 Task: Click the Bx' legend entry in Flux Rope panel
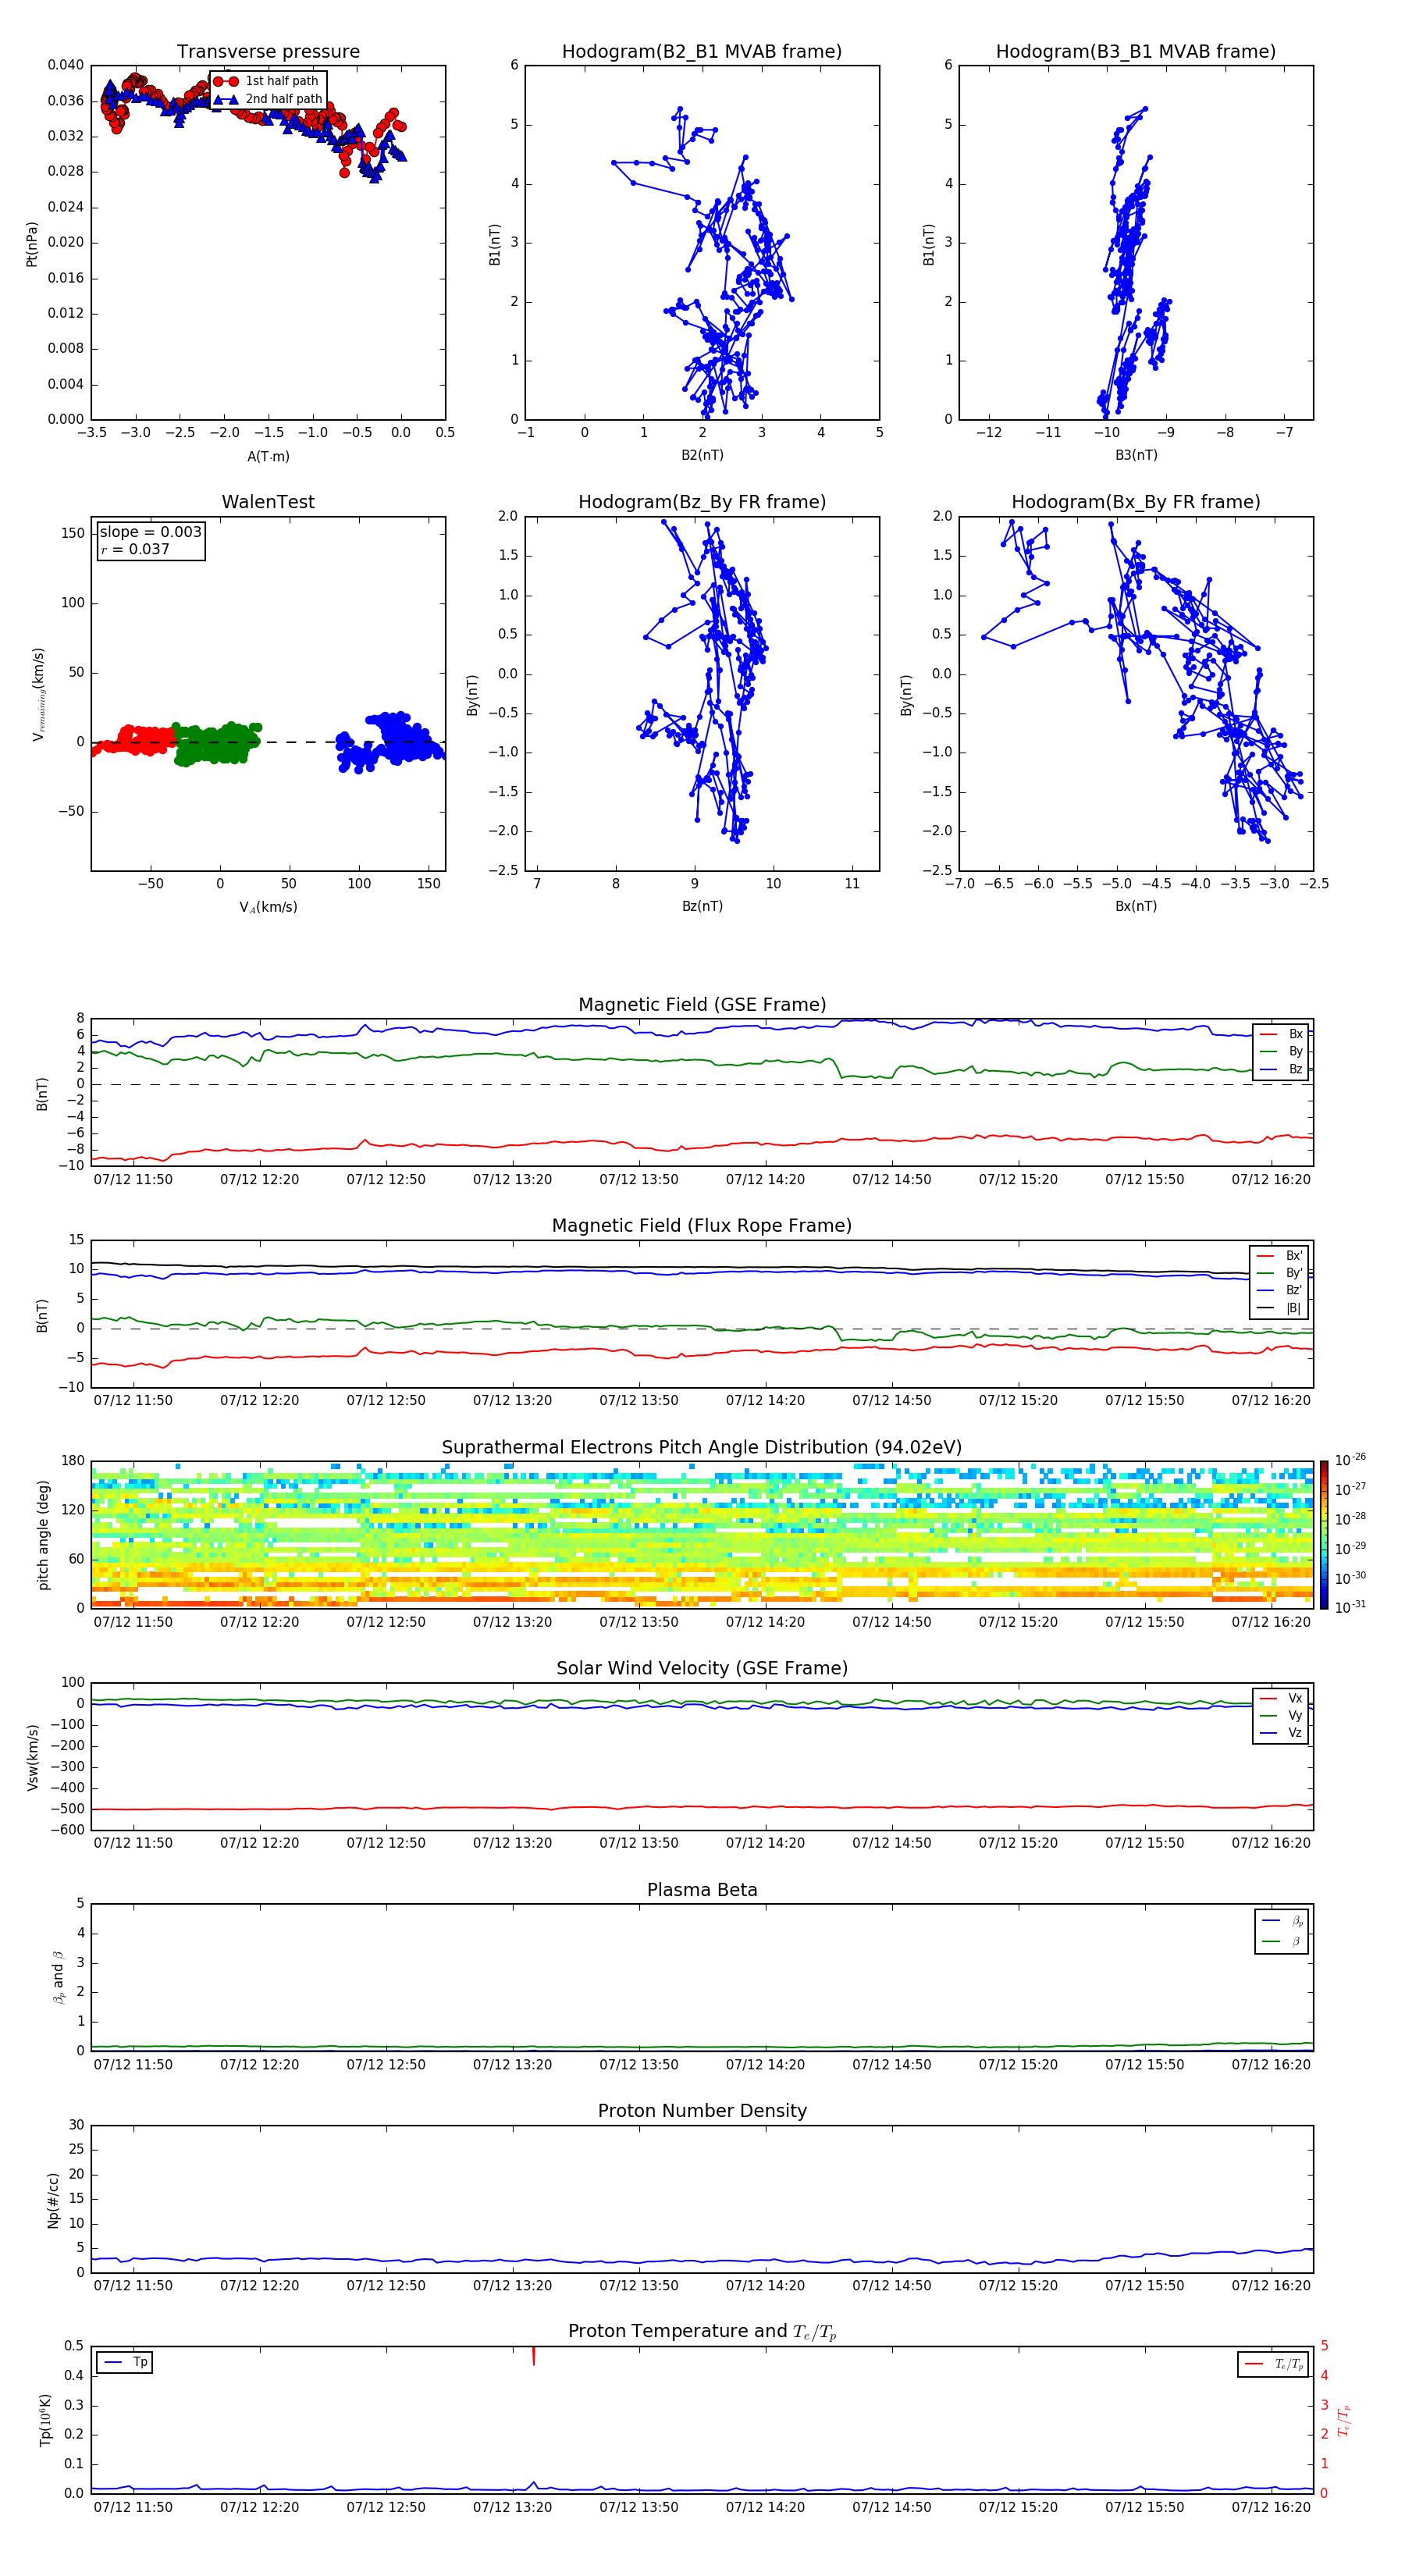click(1280, 1256)
